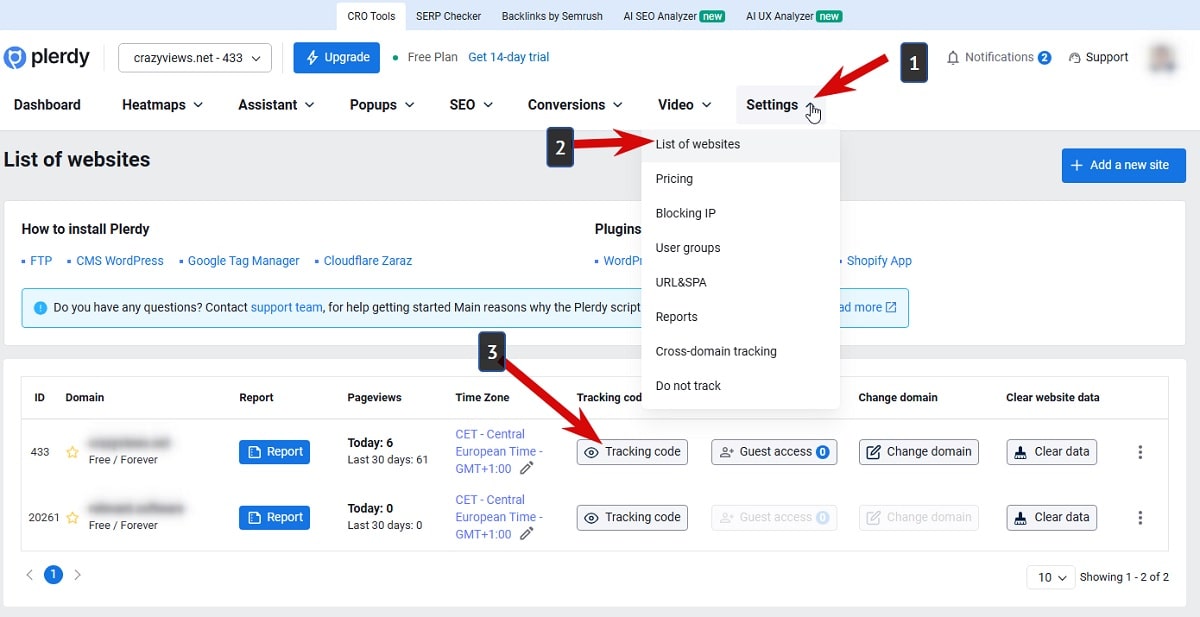1200x617 pixels.
Task: Click the Report button for site 20261
Action: [x=274, y=517]
